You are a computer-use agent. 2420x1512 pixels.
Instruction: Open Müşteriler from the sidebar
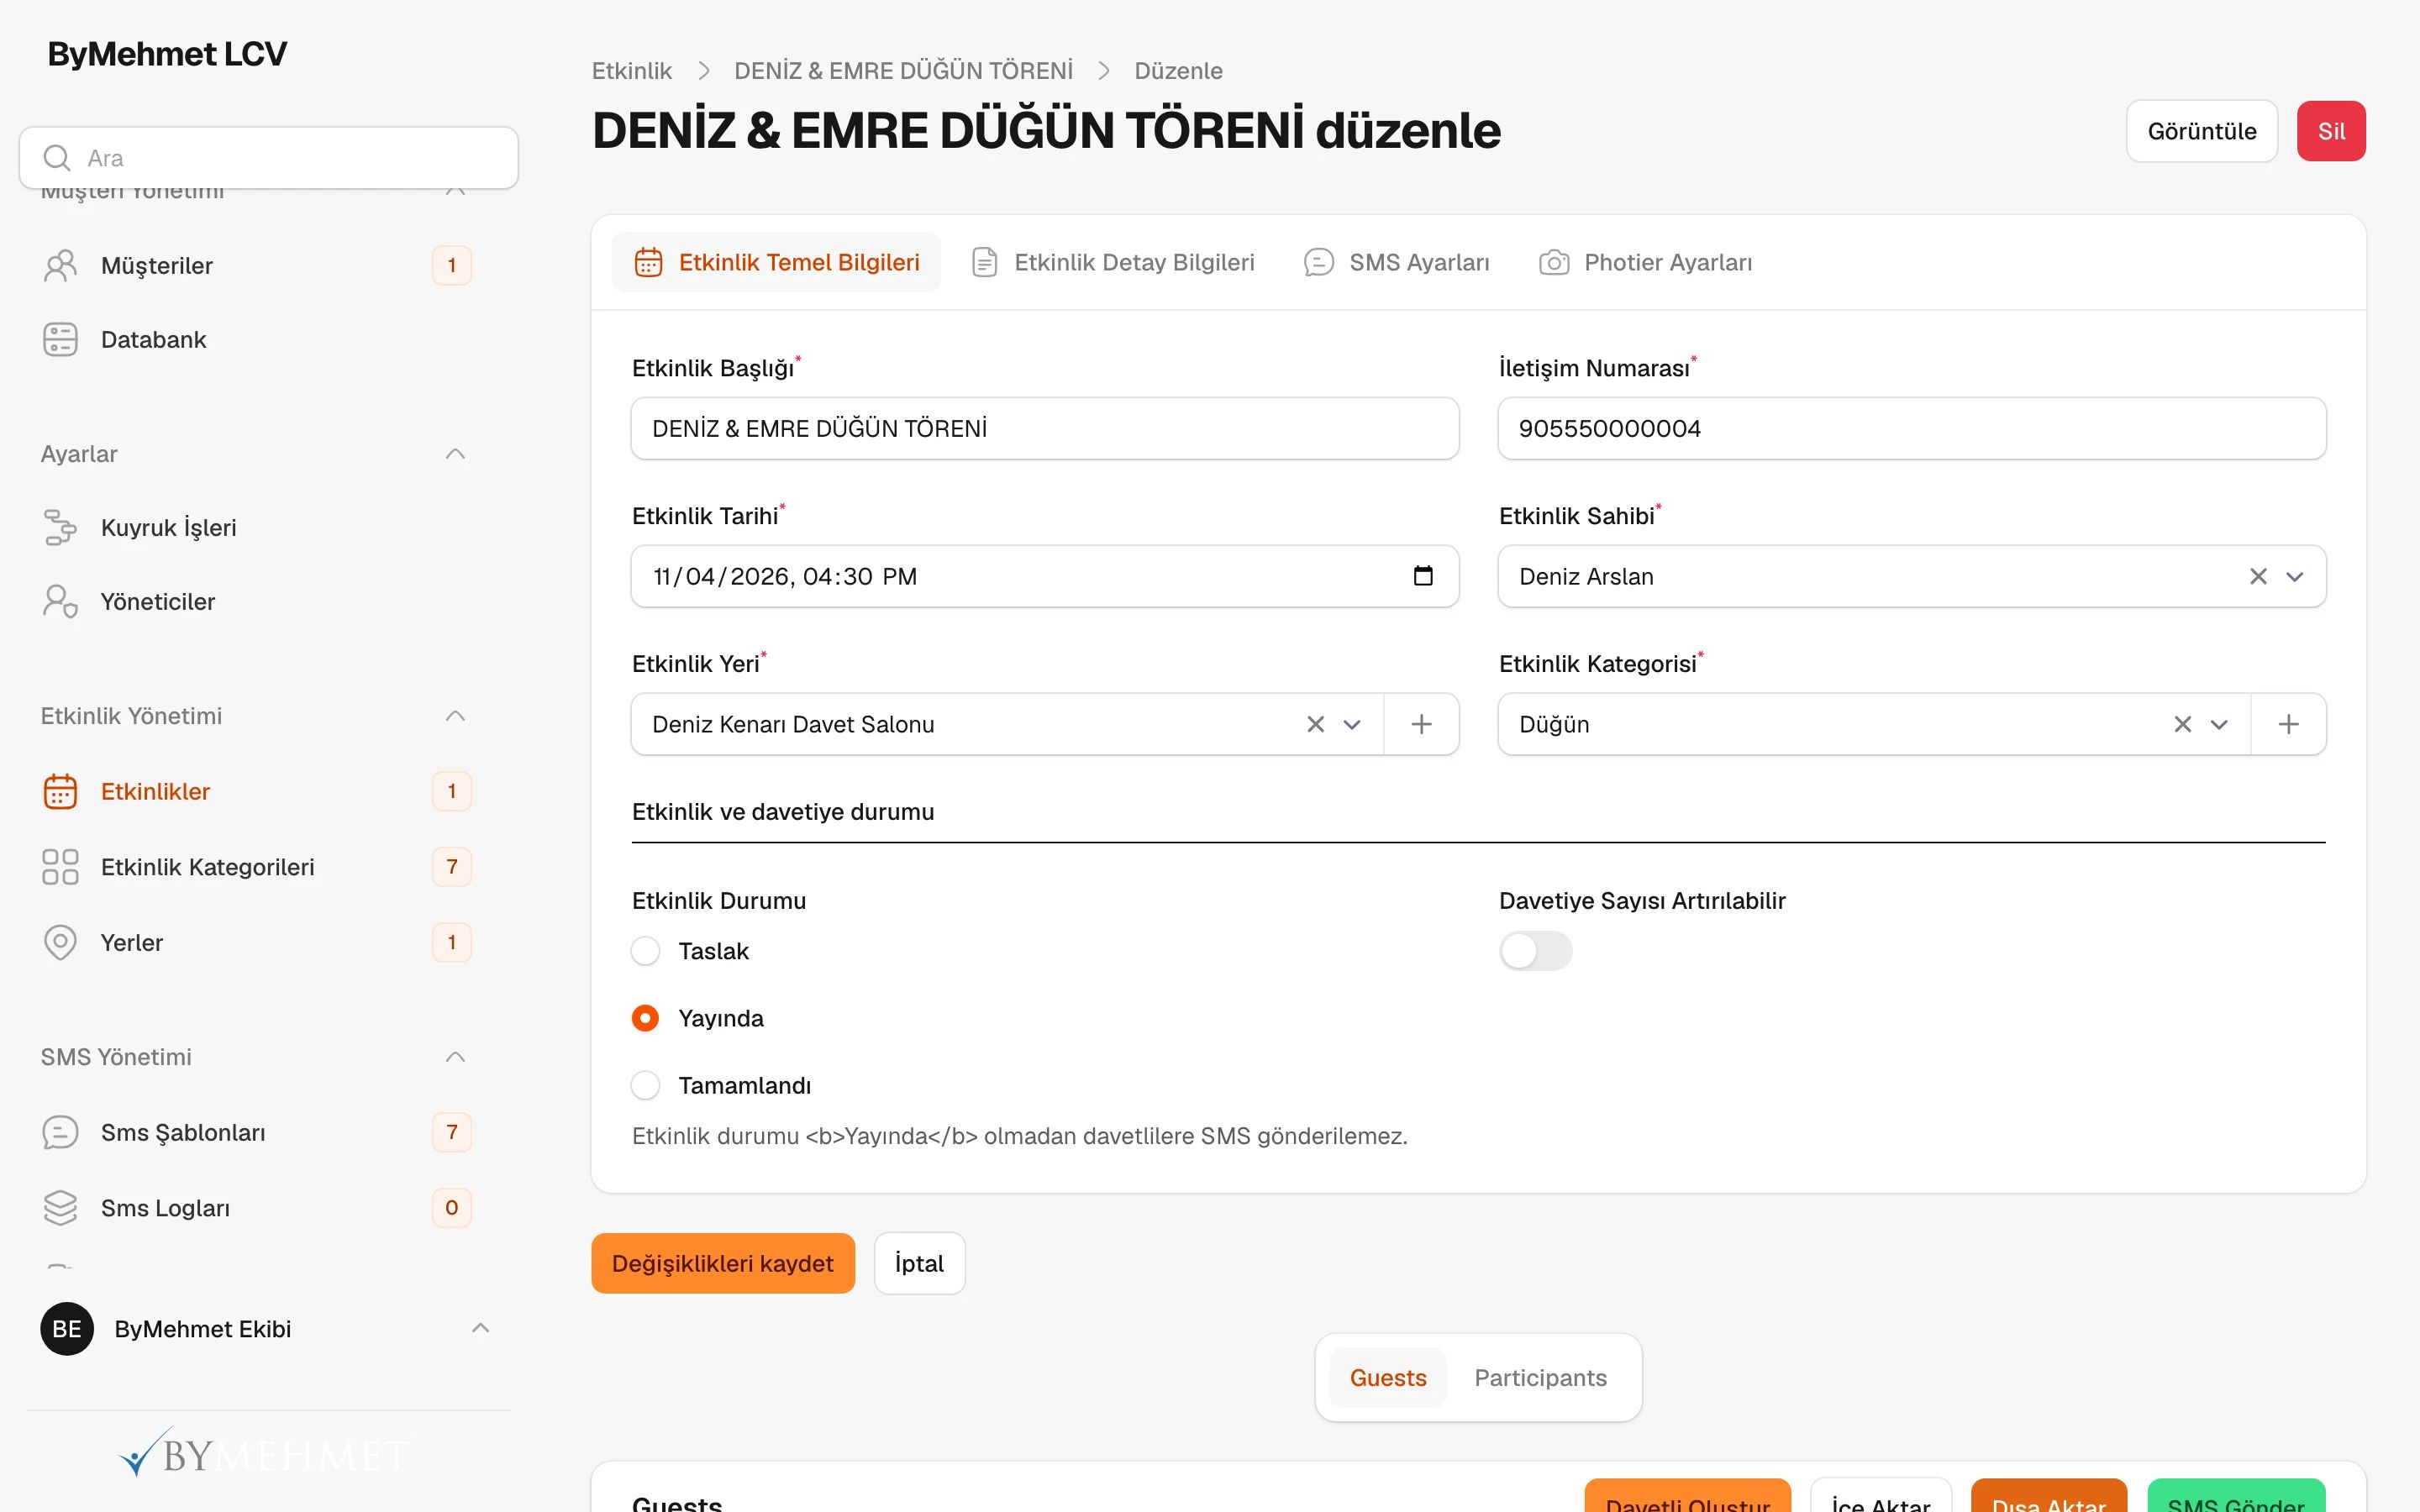pos(255,265)
